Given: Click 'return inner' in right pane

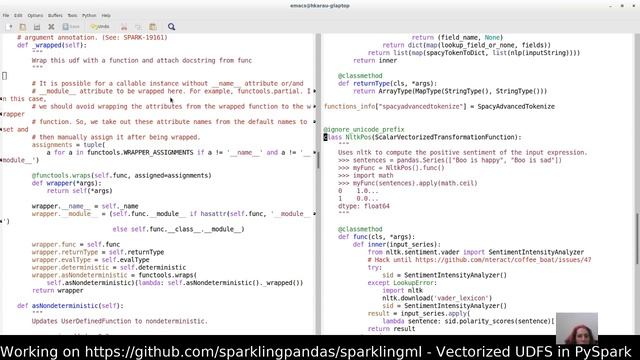Looking at the screenshot, I should [375, 60].
